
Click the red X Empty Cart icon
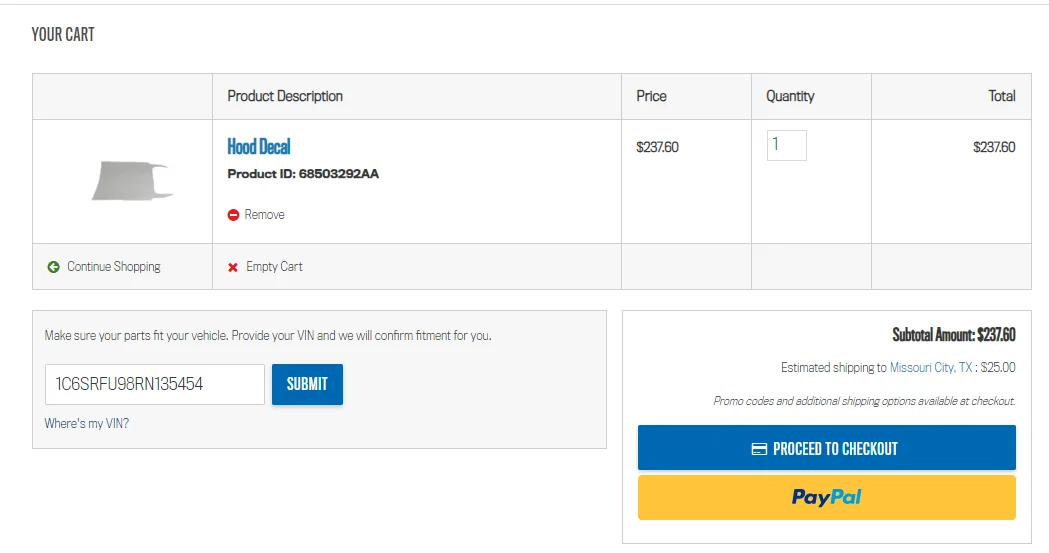pos(233,267)
